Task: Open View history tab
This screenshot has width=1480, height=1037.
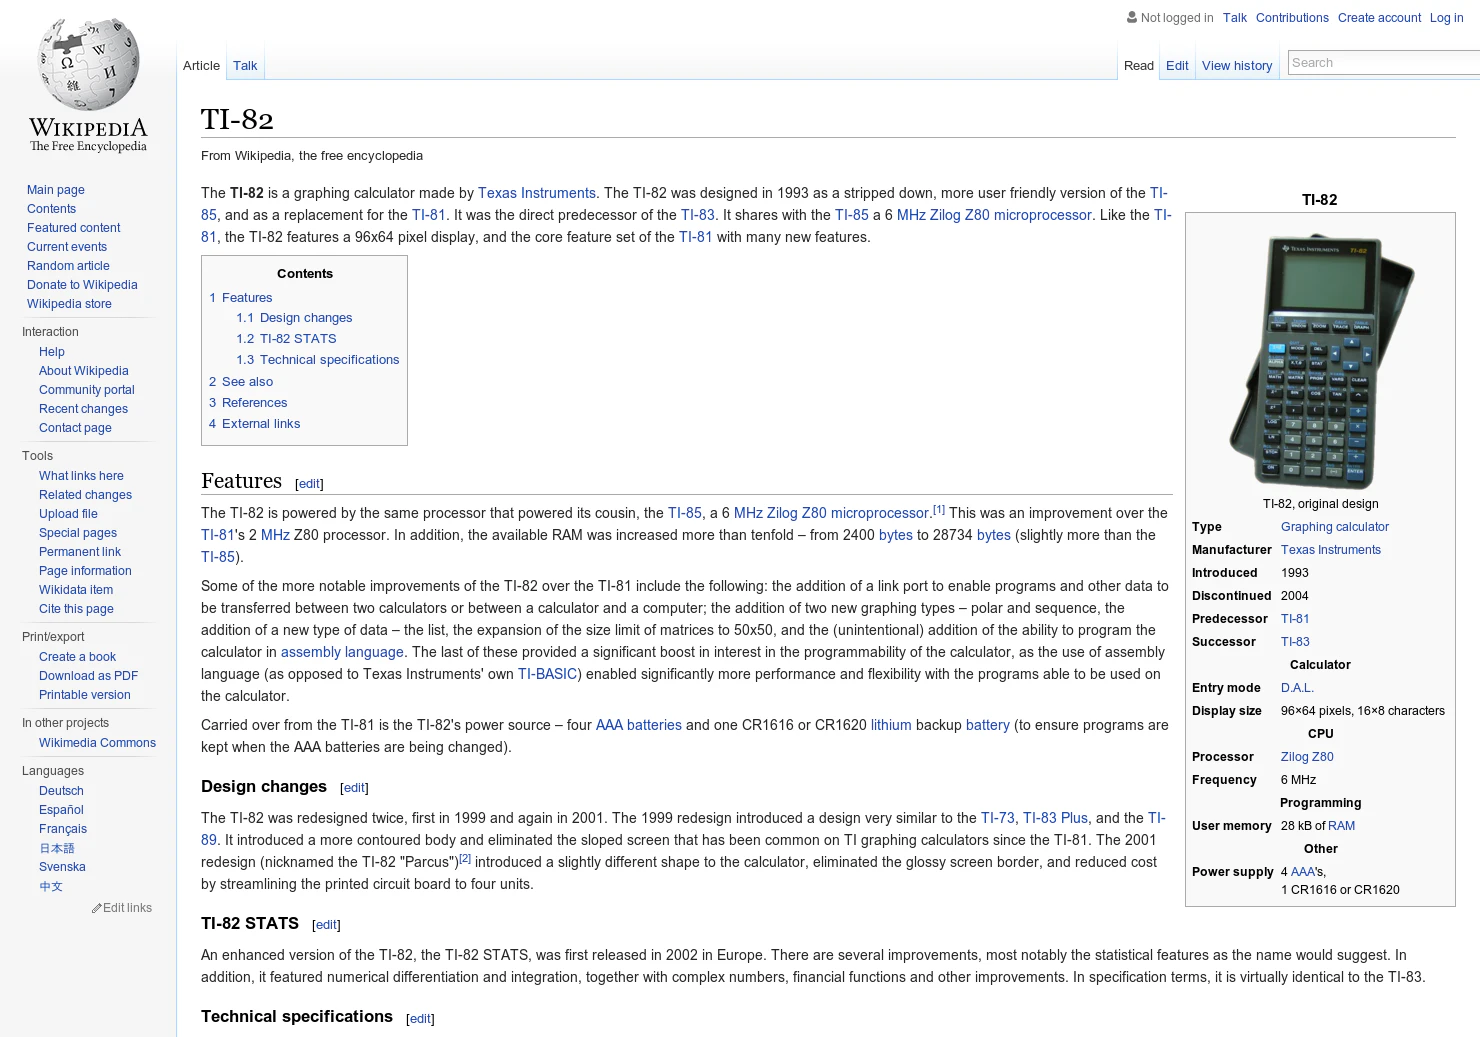Action: coord(1237,65)
